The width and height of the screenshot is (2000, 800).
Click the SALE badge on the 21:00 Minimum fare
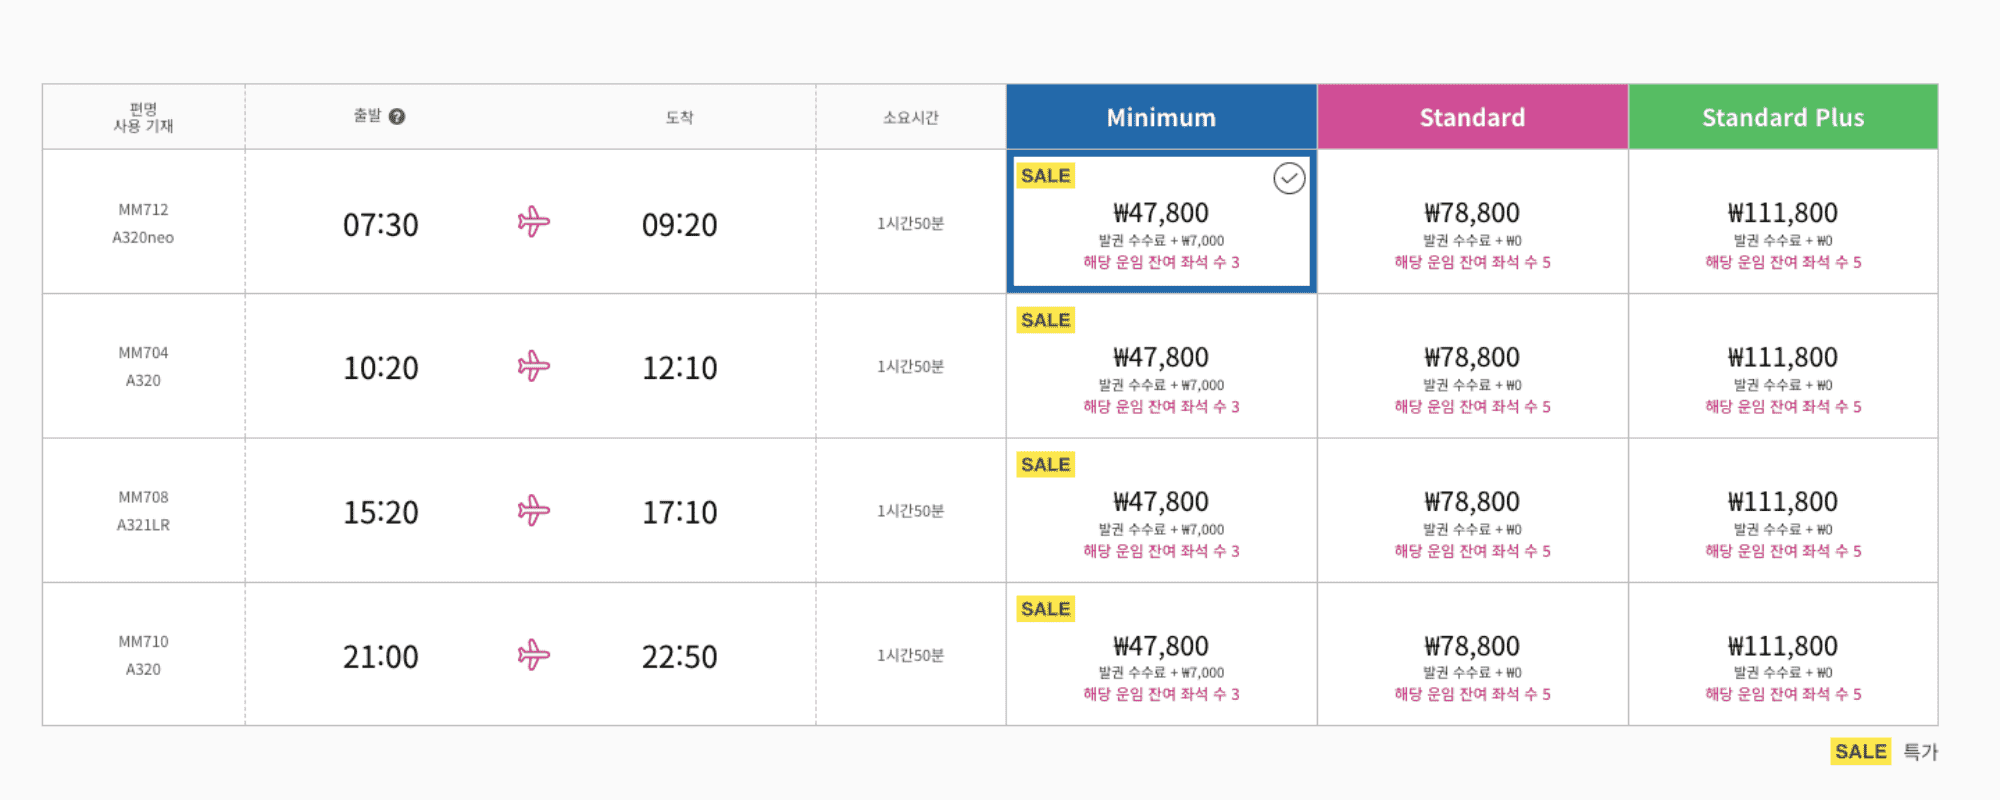point(1045,609)
